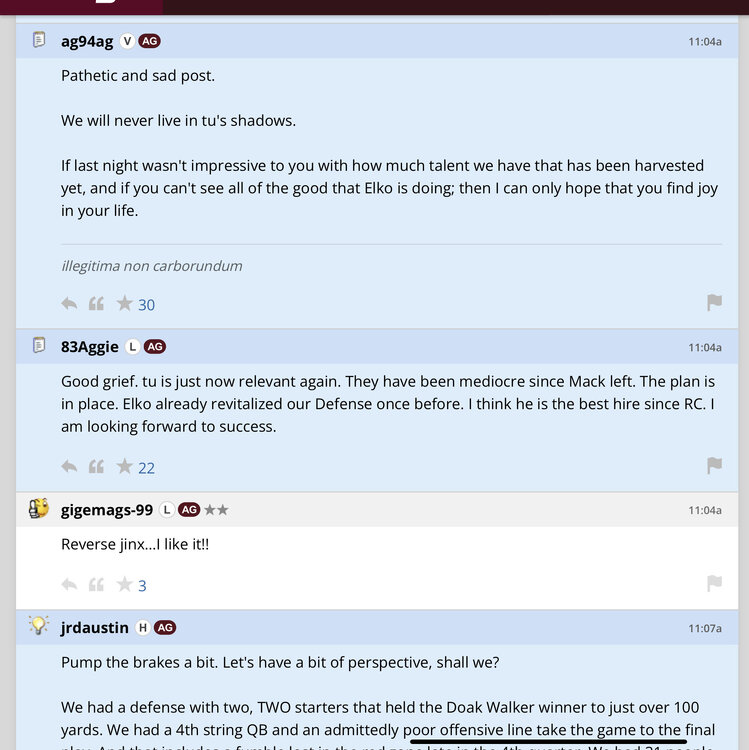The width and height of the screenshot is (749, 750).
Task: Reply to gigemags-99's post with the arrow
Action: (x=69, y=584)
